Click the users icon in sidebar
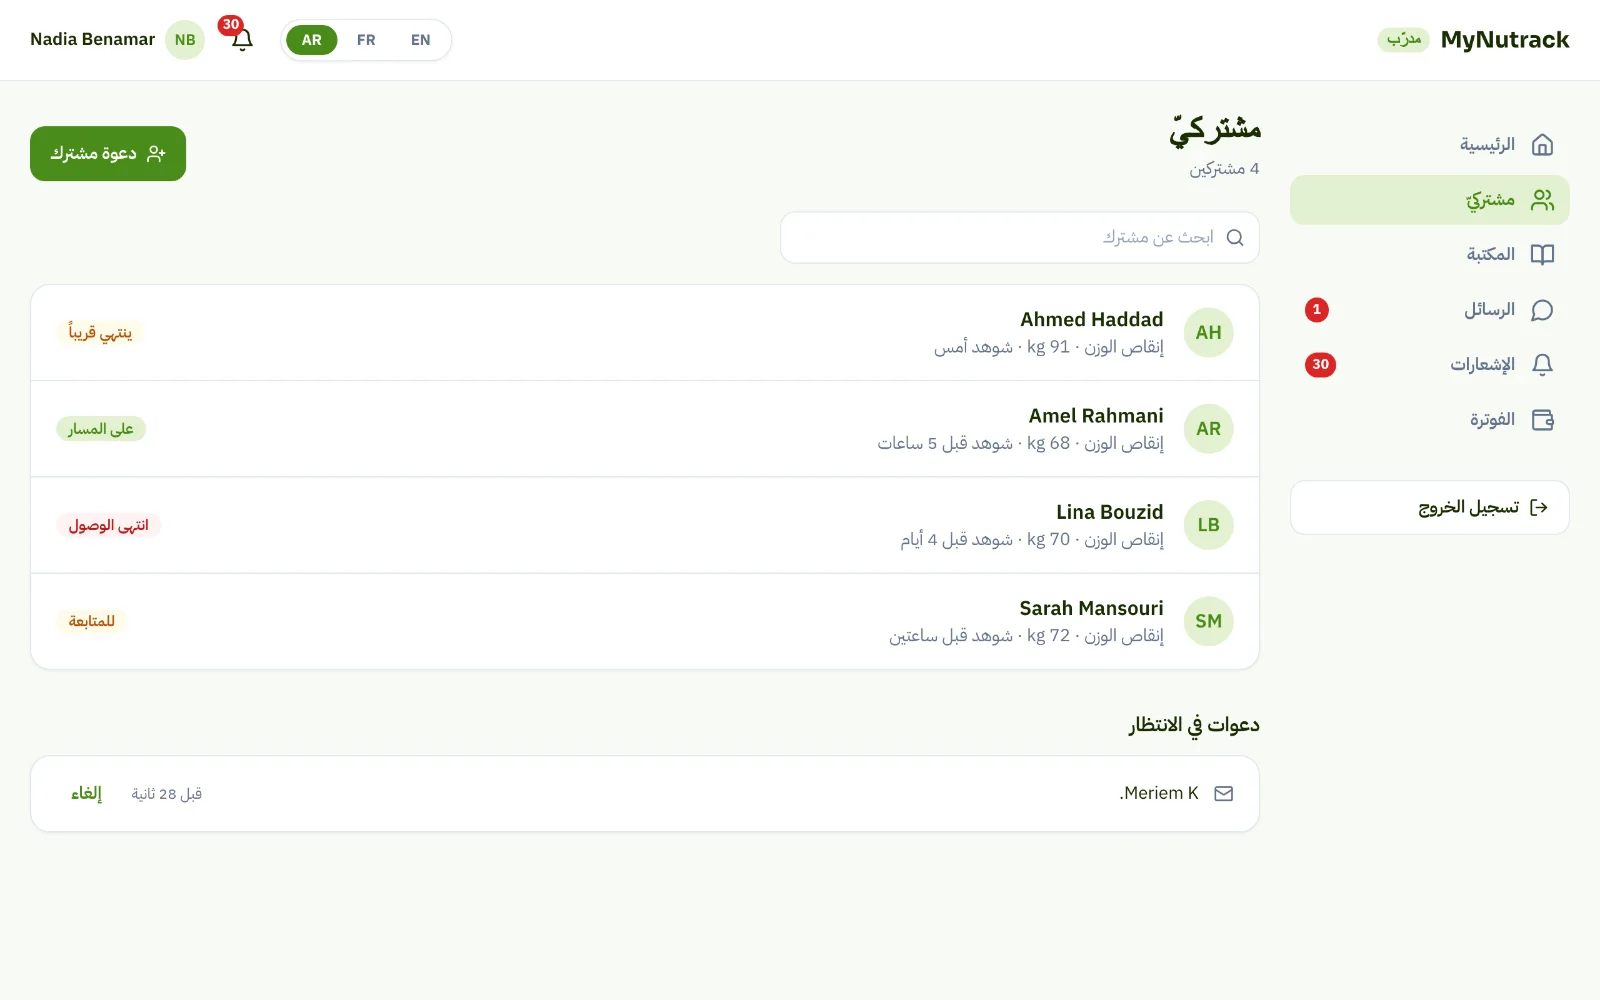Screen dimensions: 1600x1000 [x=1543, y=200]
